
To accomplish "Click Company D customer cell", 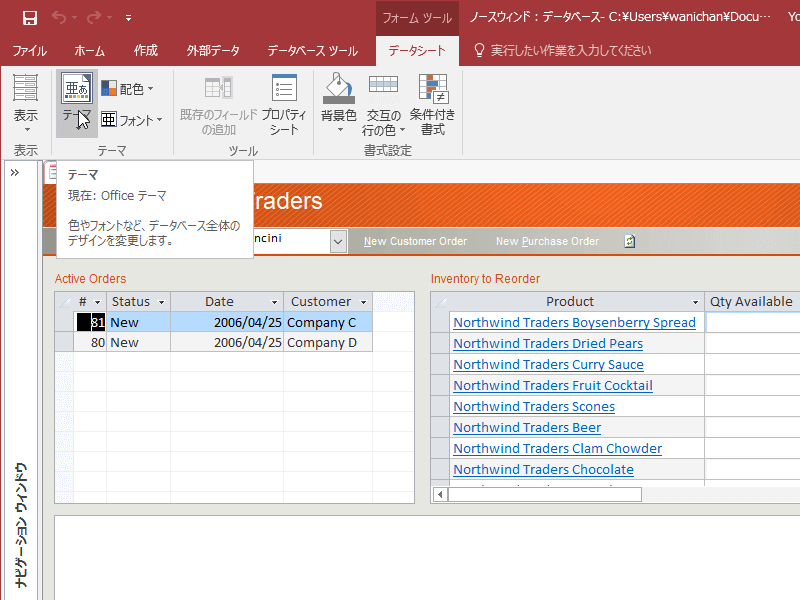I will tap(328, 342).
